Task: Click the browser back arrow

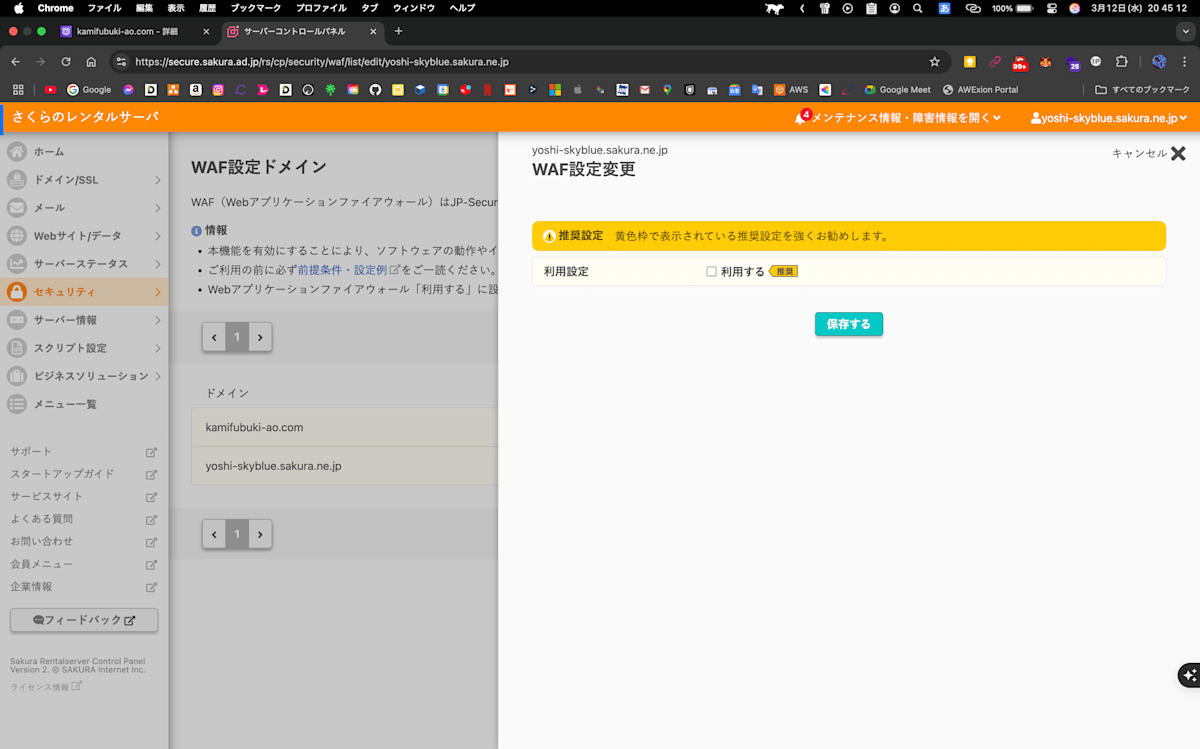Action: click(x=16, y=61)
